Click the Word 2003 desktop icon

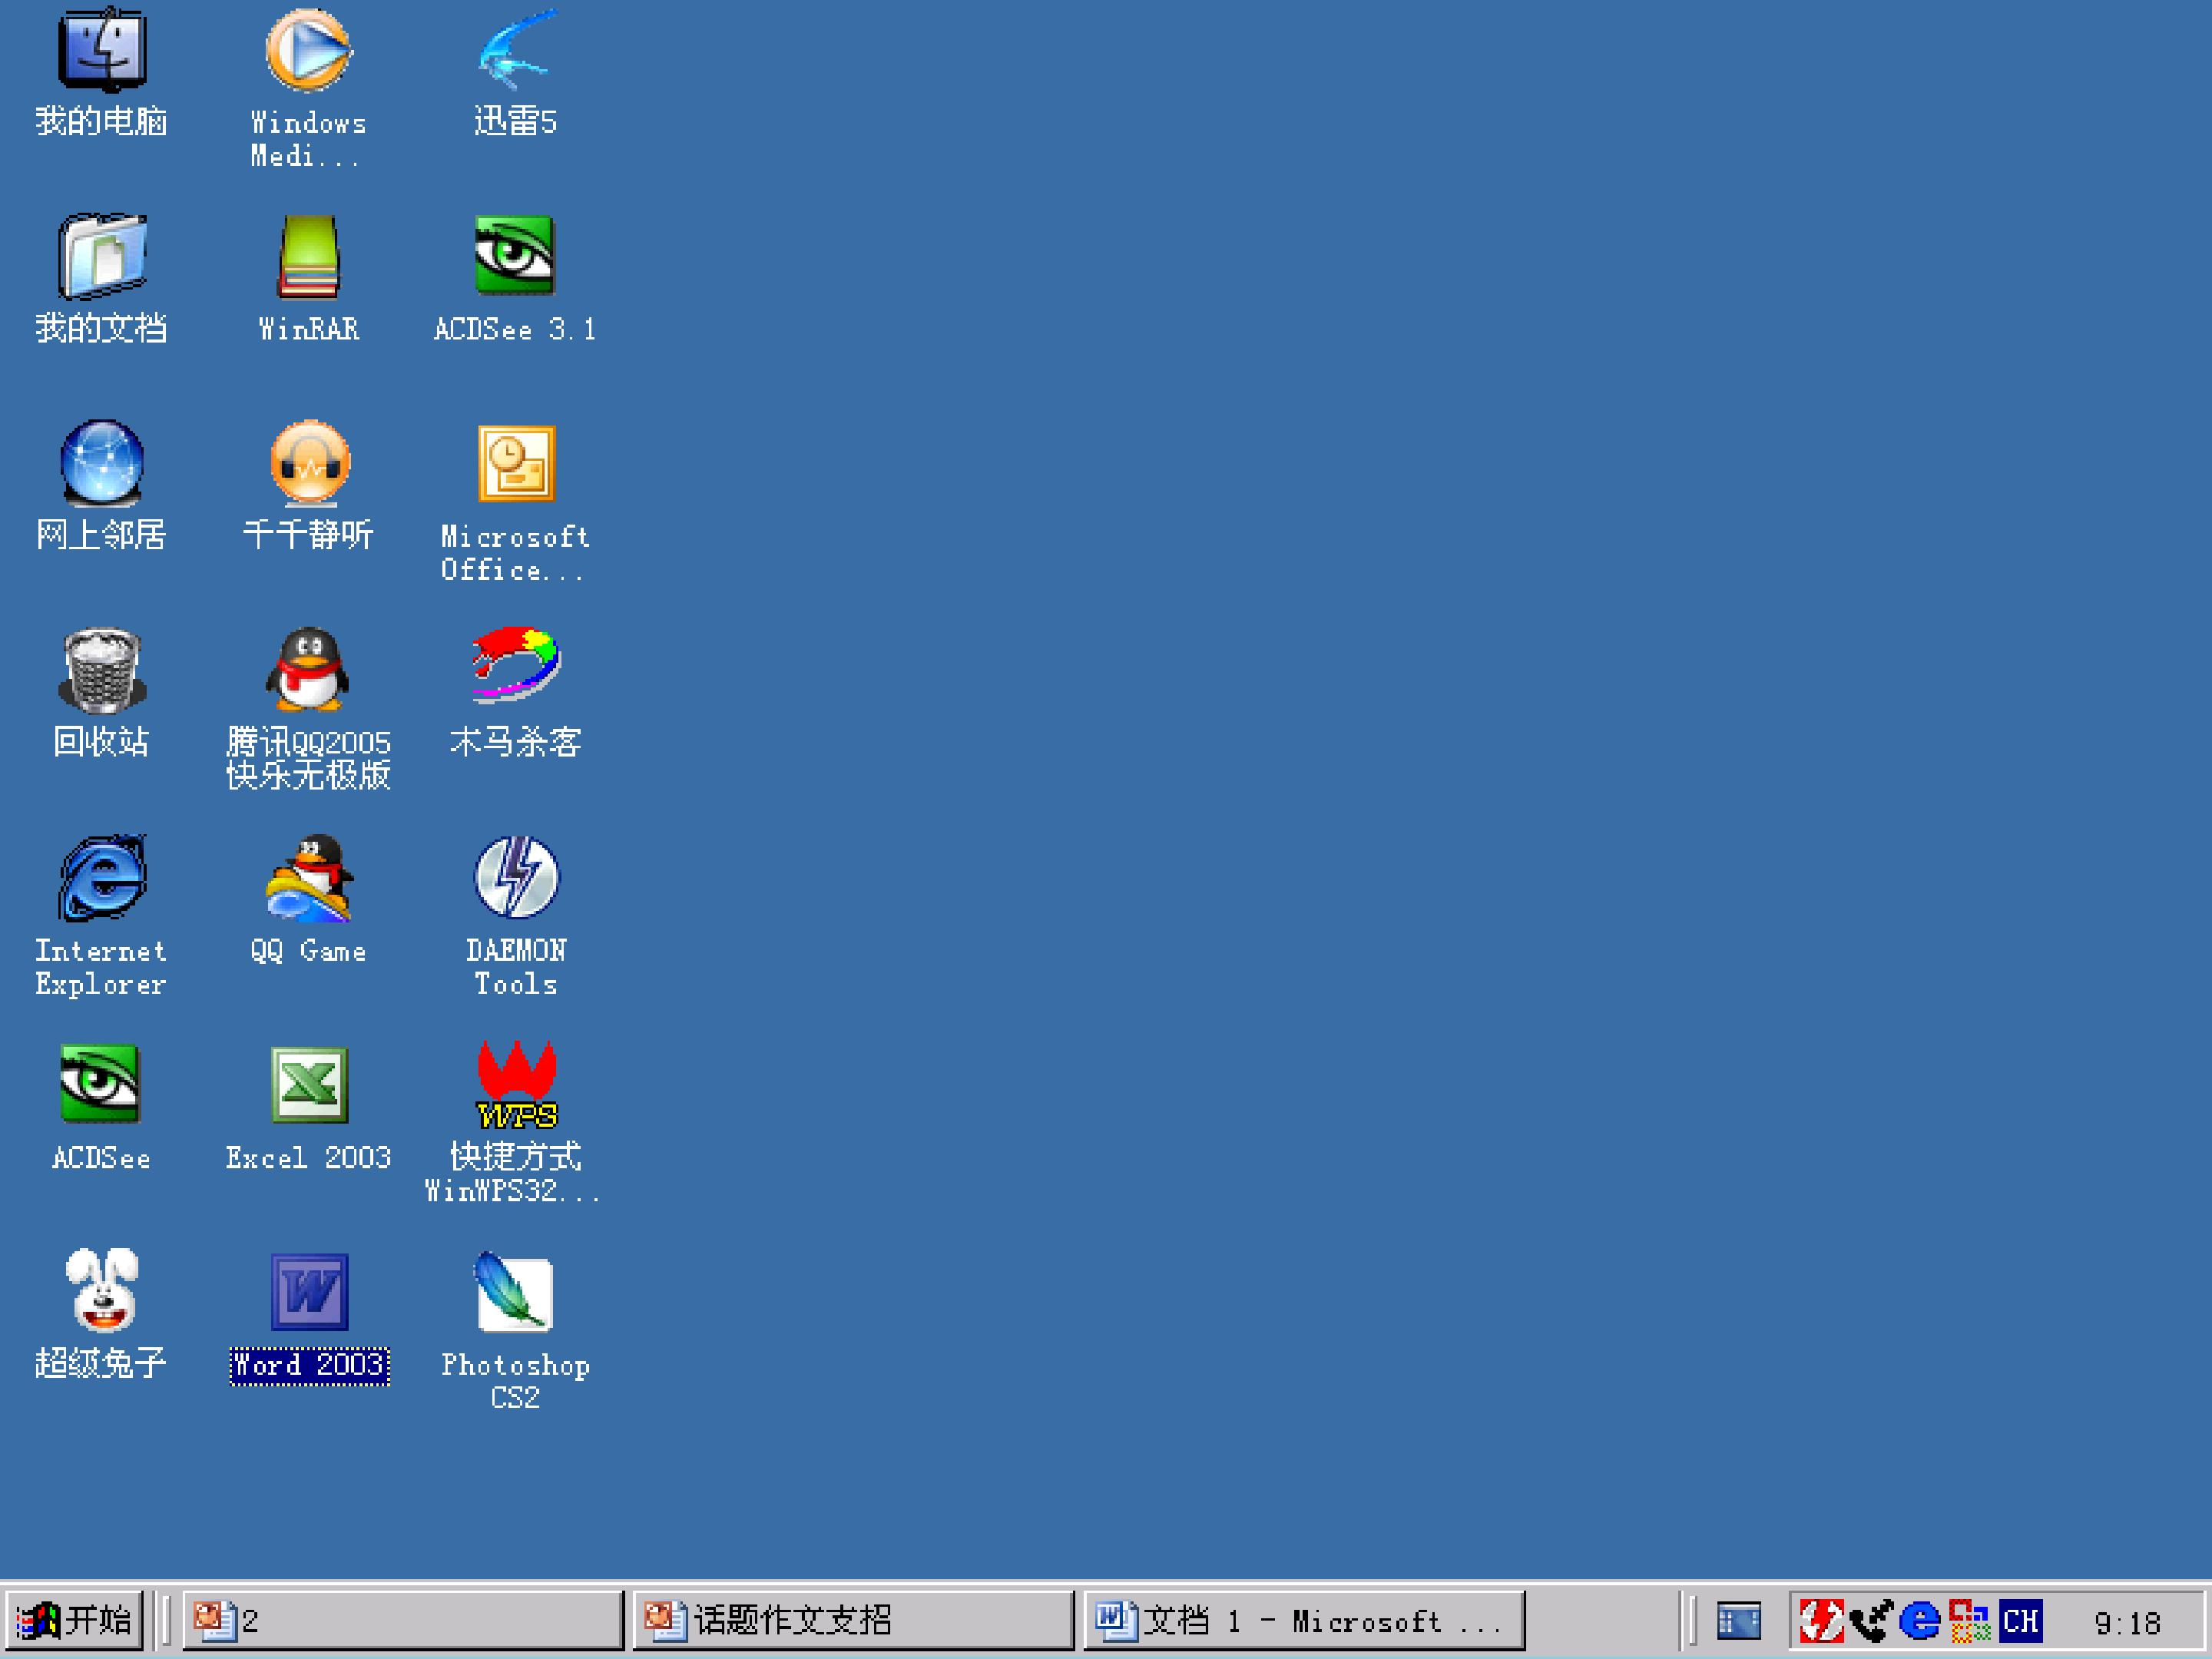tap(309, 1292)
